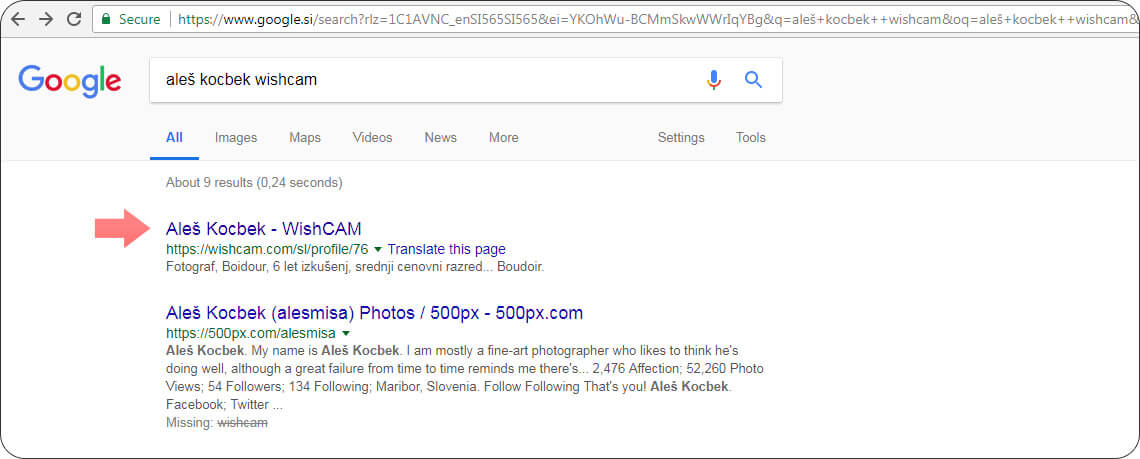Click the browser forward arrow
Image resolution: width=1140 pixels, height=459 pixels.
click(46, 19)
